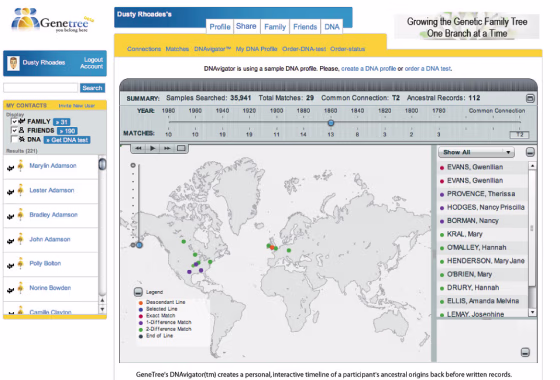This screenshot has height=380, width=560.
Task: Open Connections submenu item
Action: click(x=144, y=49)
